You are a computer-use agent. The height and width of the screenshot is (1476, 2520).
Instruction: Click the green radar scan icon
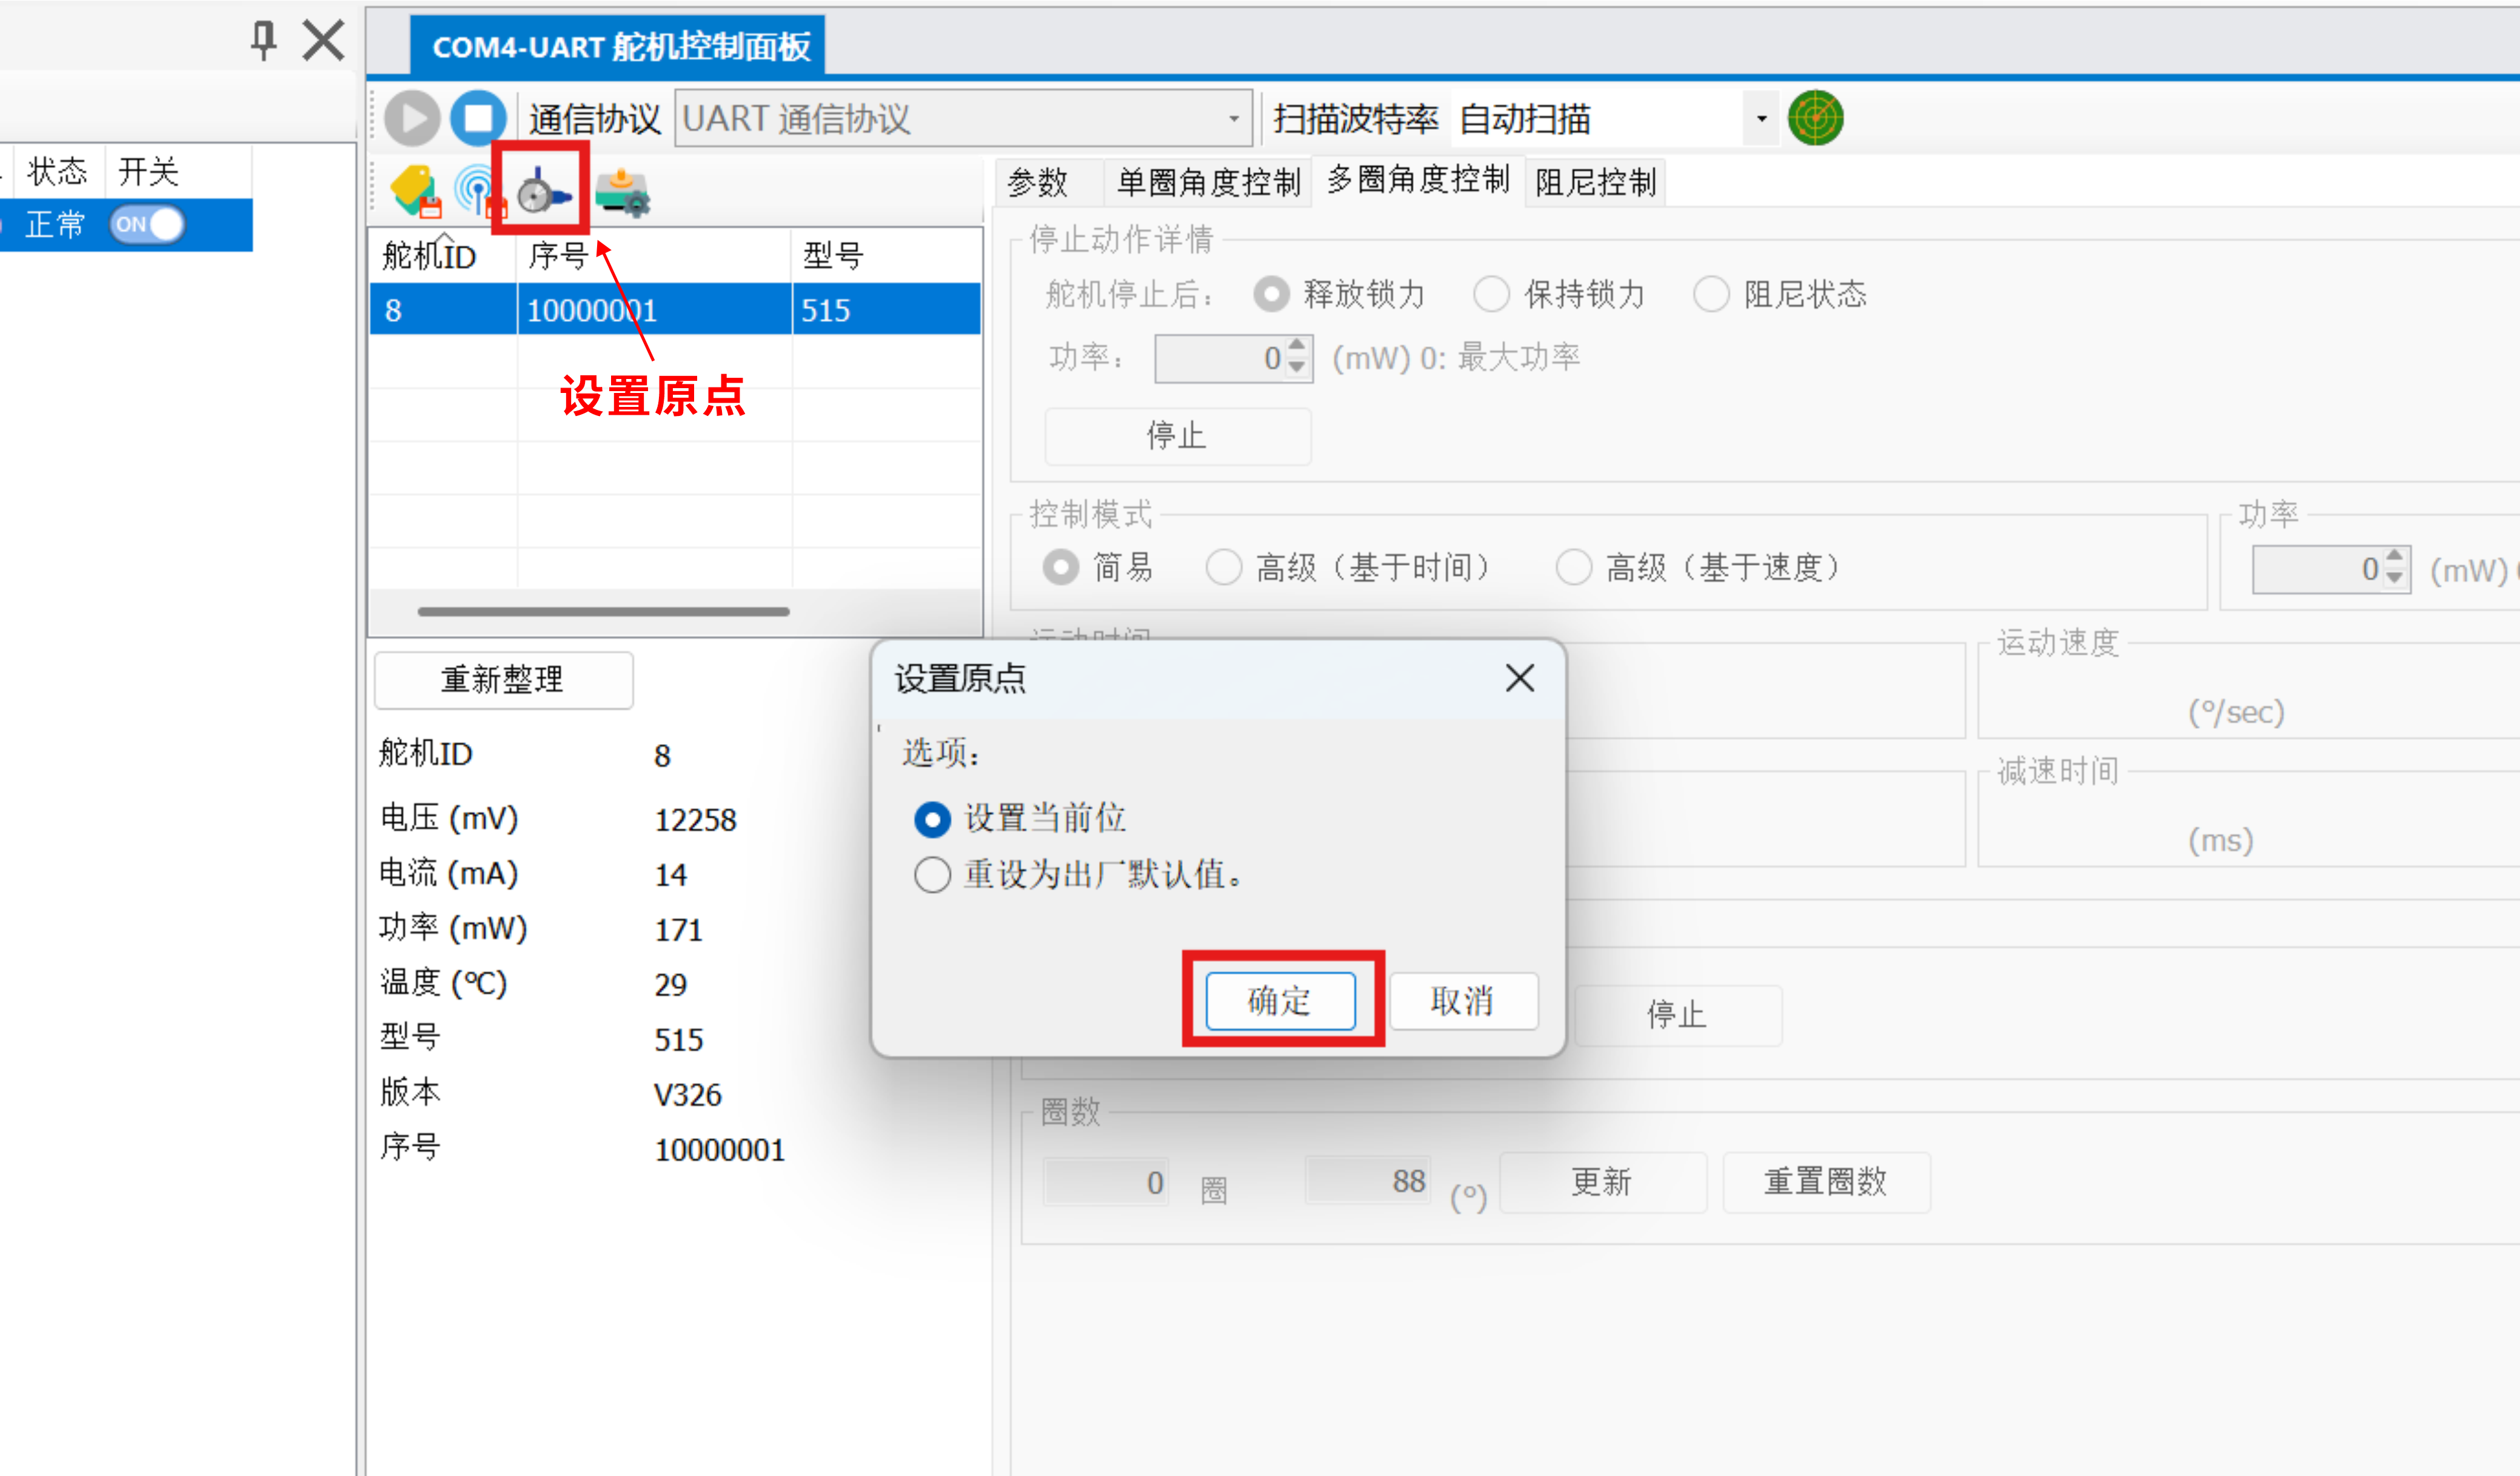[x=1815, y=118]
